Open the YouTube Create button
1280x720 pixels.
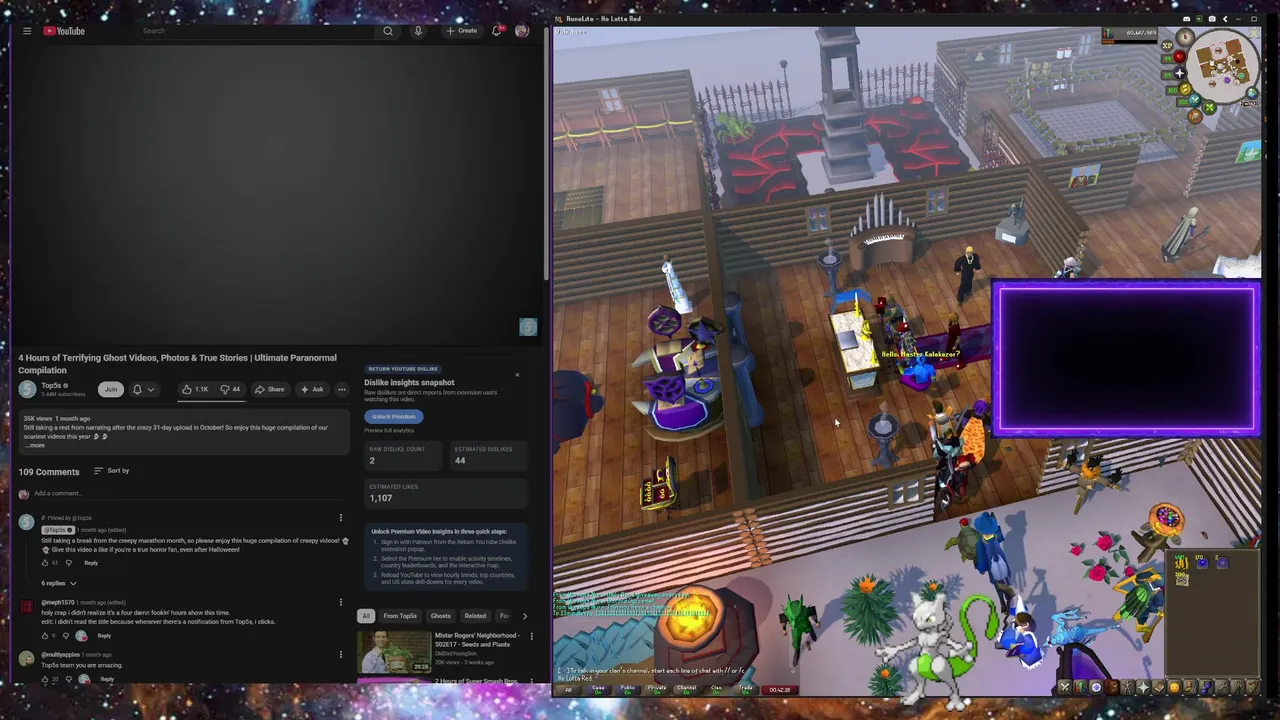pyautogui.click(x=462, y=31)
